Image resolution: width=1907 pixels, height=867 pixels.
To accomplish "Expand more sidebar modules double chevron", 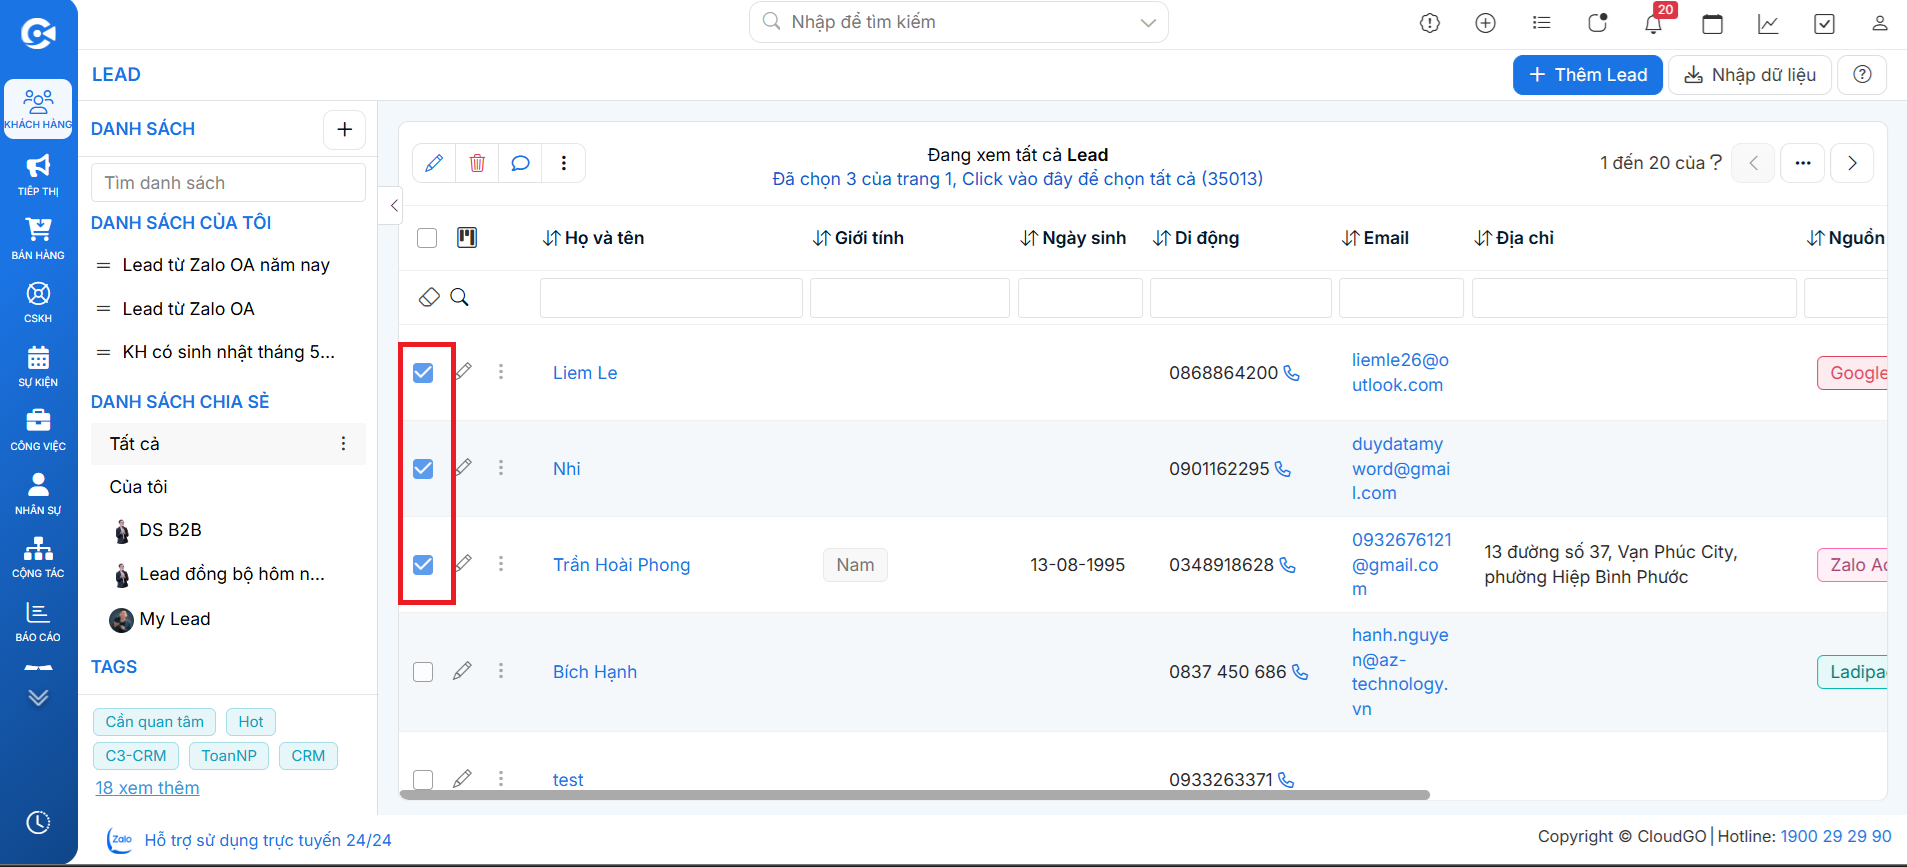I will tap(38, 697).
